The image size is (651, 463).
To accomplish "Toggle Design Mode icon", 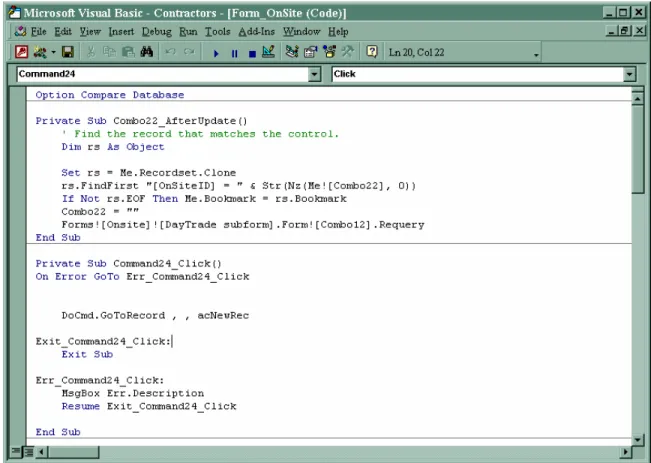I will pos(269,52).
